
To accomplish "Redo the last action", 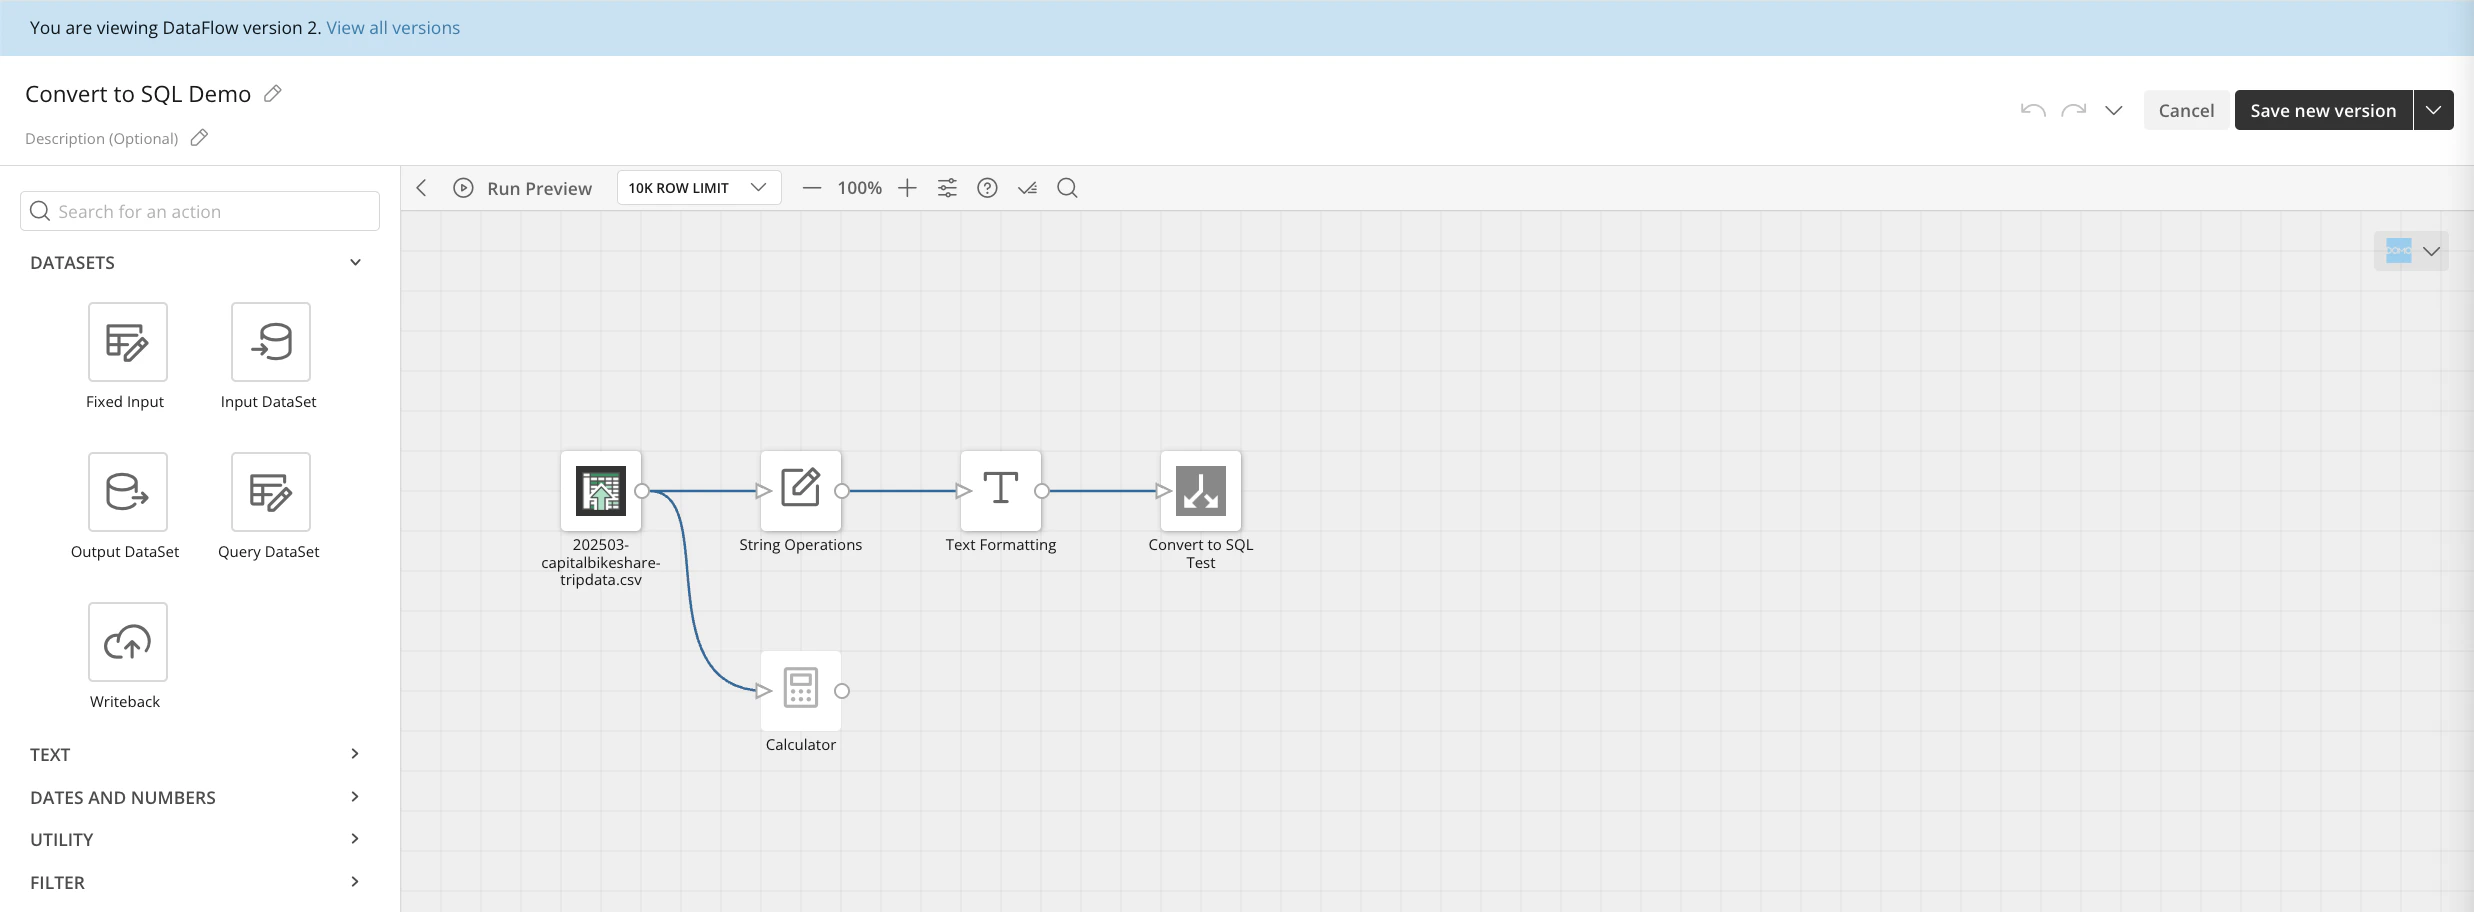I will point(2074,110).
